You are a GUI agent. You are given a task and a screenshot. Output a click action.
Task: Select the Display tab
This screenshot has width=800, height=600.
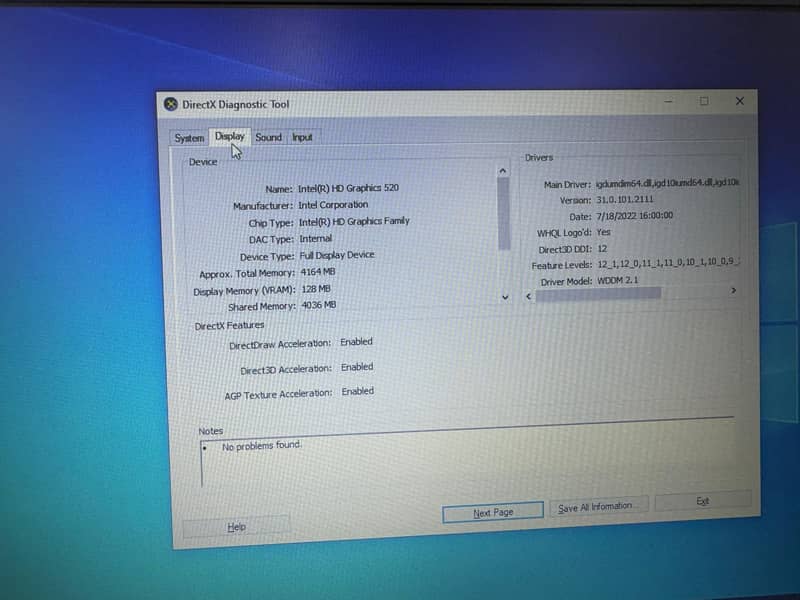230,136
